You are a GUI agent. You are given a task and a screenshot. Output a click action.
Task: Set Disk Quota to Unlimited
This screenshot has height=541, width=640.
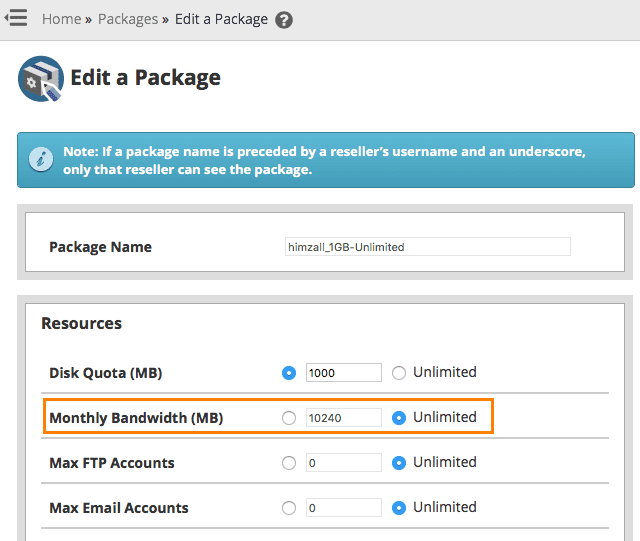coord(399,373)
